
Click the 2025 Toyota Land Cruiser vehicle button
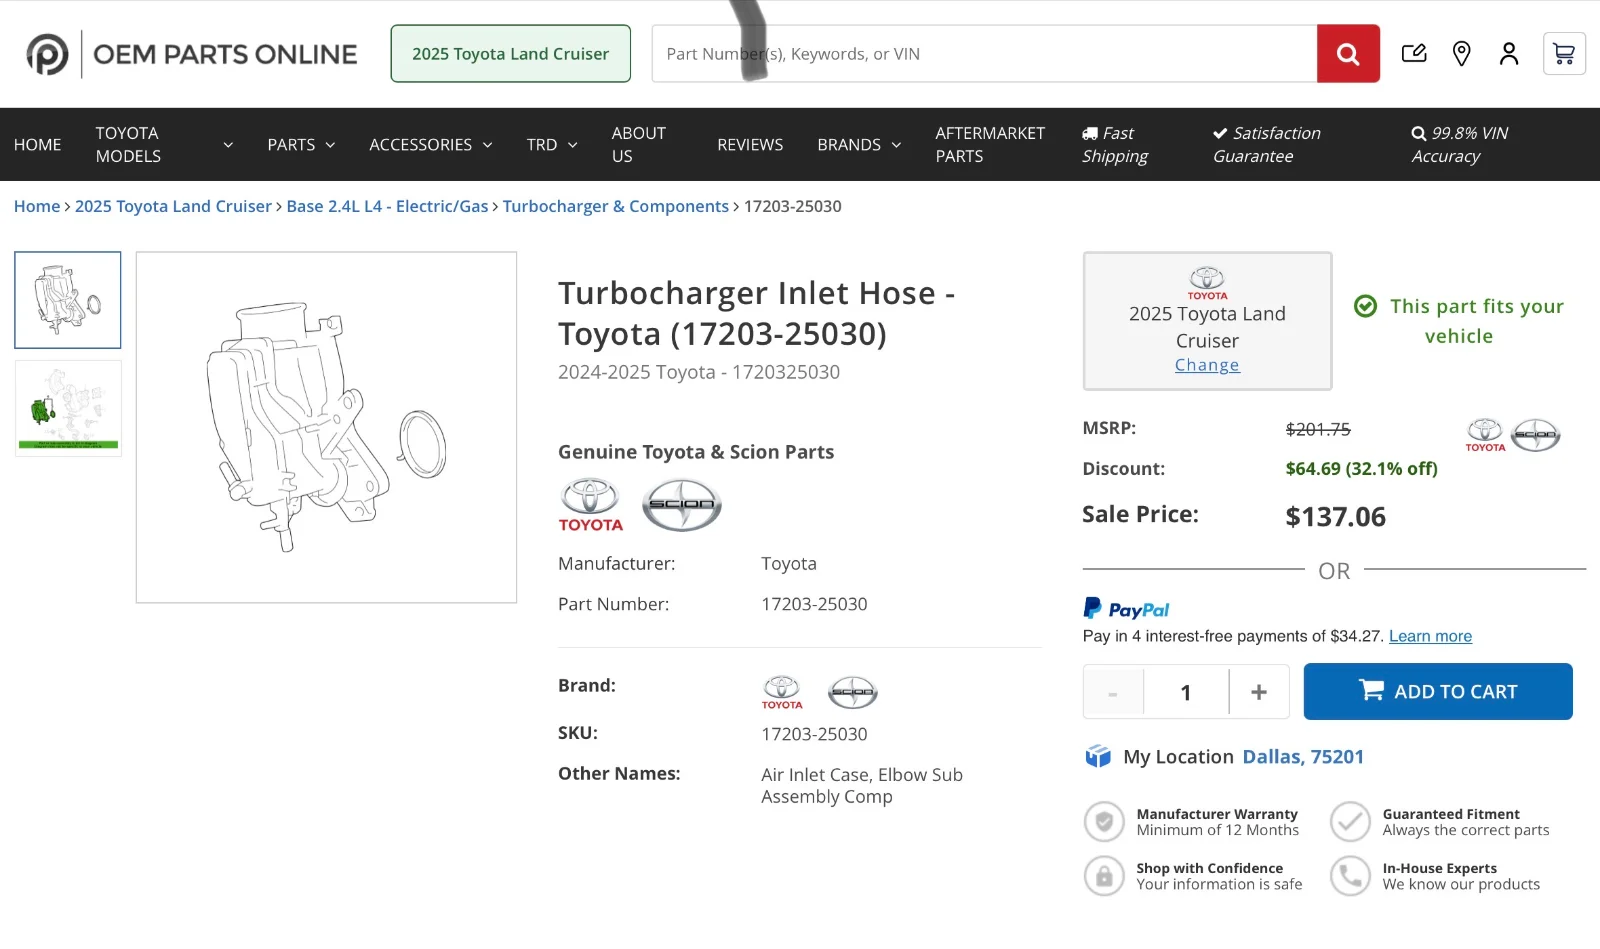tap(511, 54)
